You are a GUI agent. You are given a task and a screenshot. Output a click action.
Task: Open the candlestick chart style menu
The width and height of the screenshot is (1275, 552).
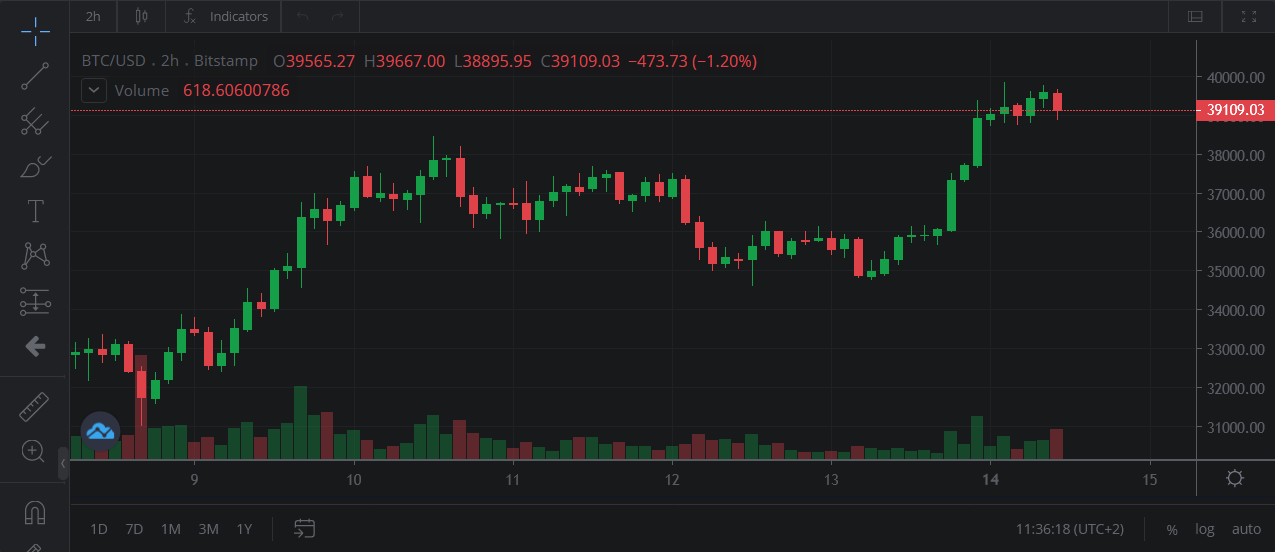click(x=141, y=16)
